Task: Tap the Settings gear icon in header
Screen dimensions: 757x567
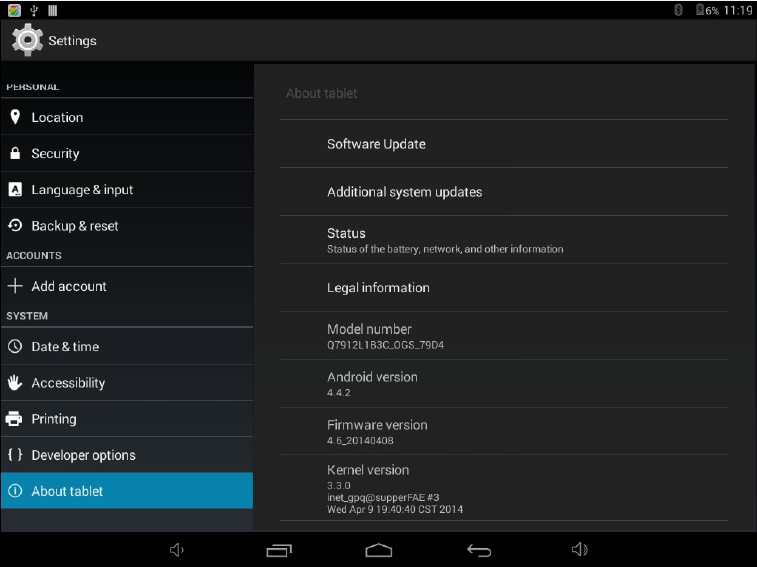Action: (28, 40)
